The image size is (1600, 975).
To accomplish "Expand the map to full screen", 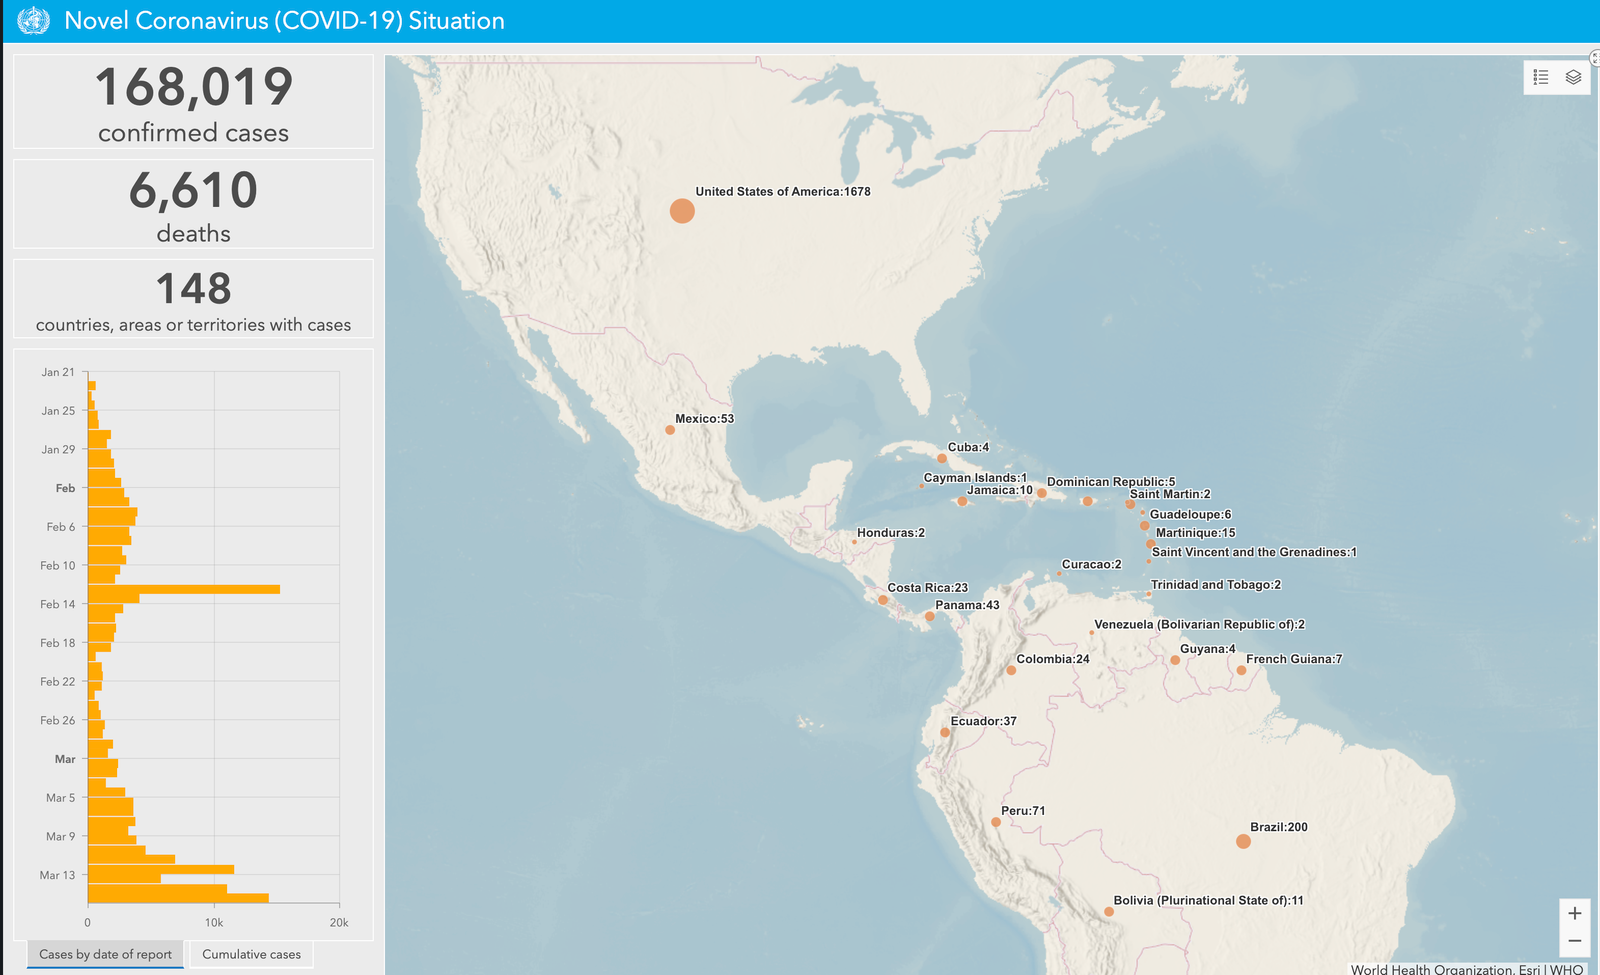I will [x=1594, y=58].
